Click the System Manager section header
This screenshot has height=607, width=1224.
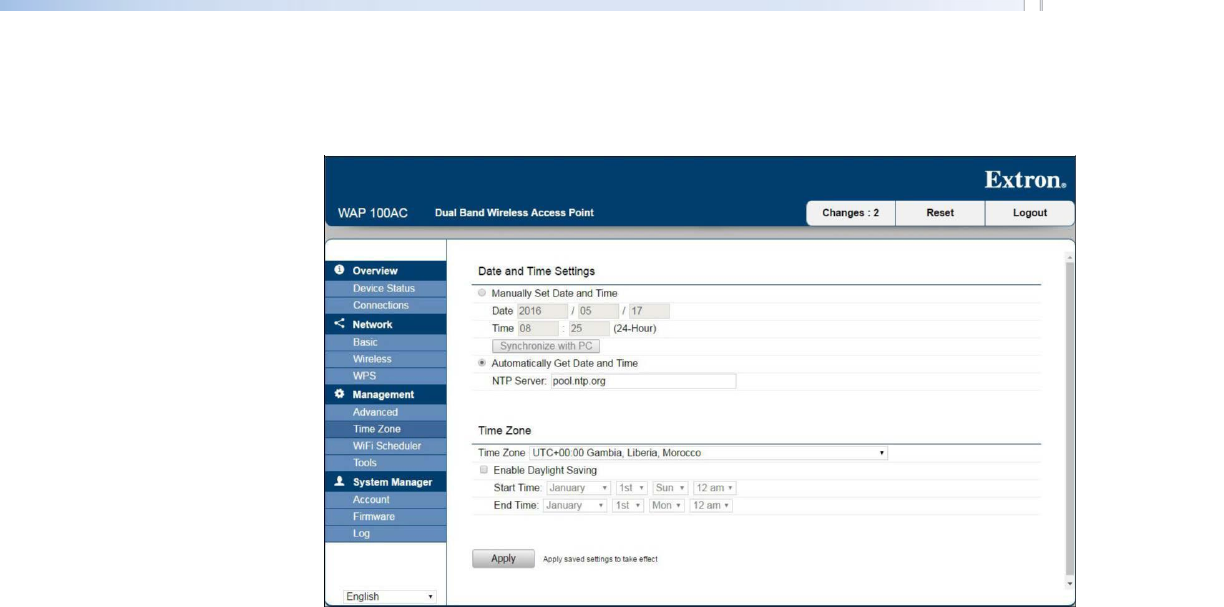pos(386,482)
